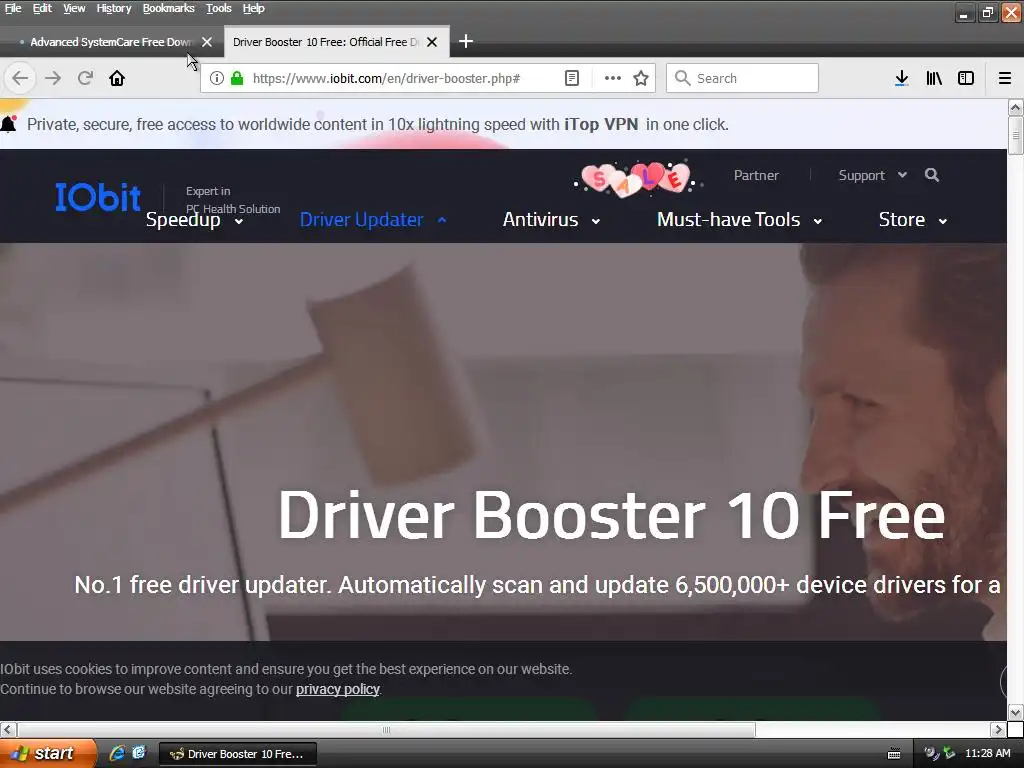
Task: Launch Internet Explorer from quick launch
Action: pos(117,753)
